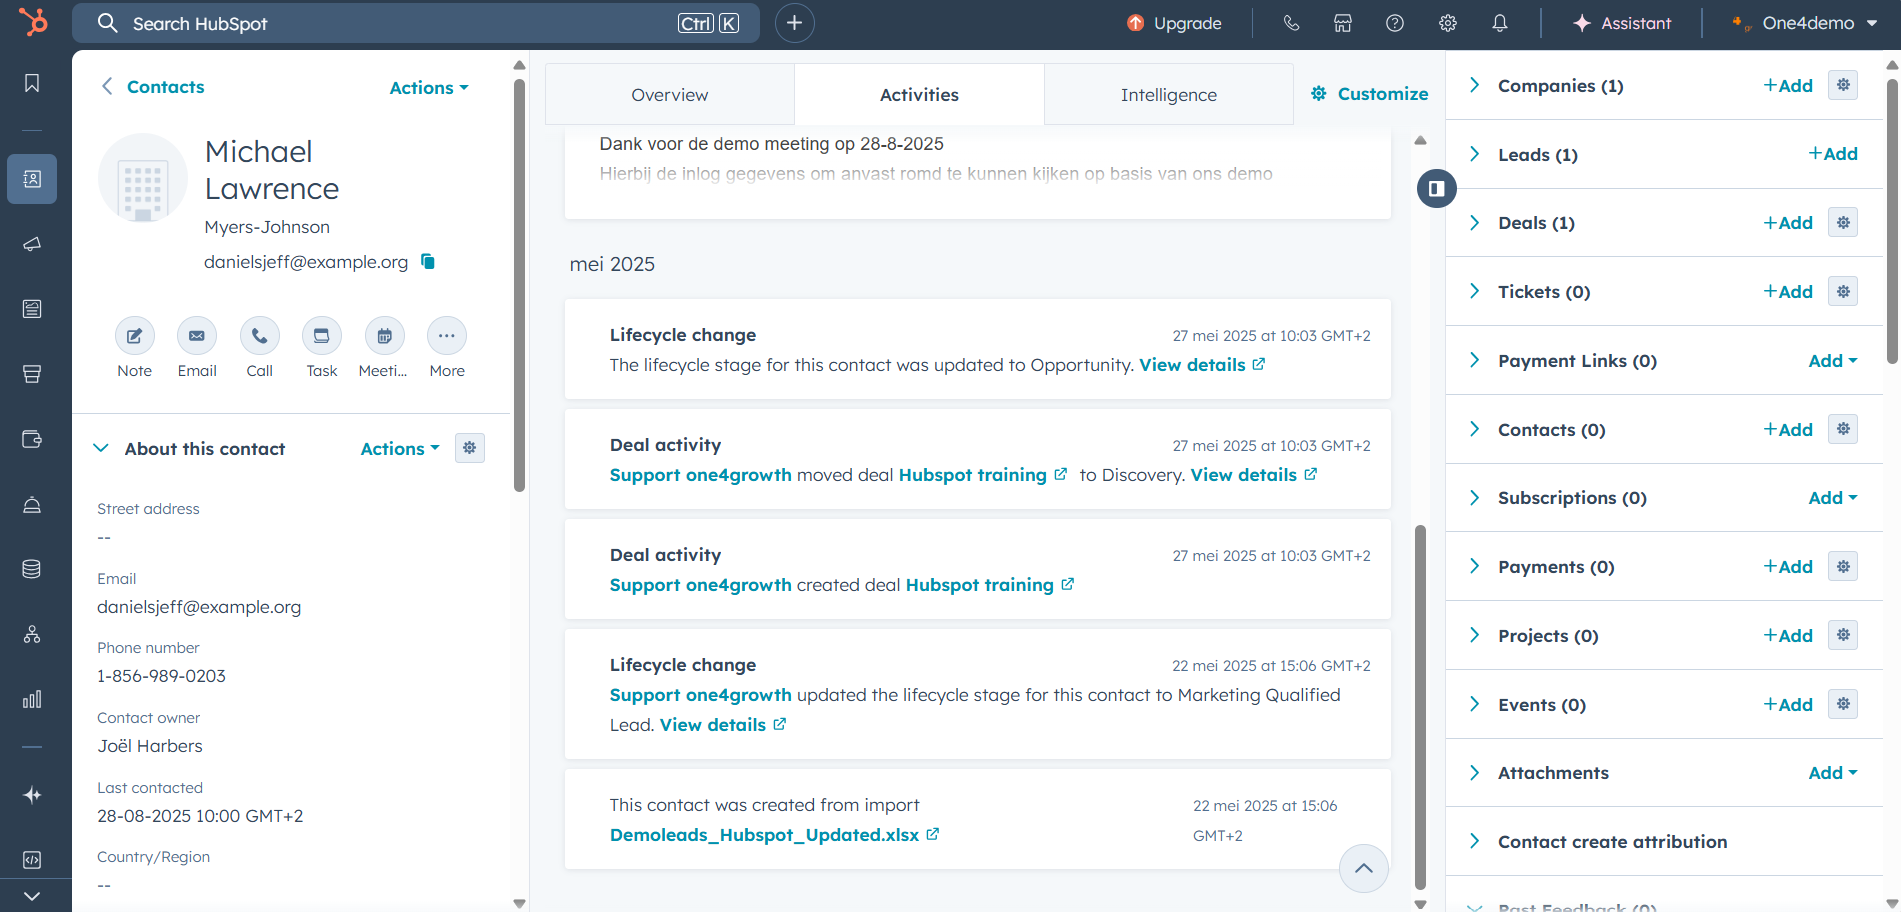Collapse the right sidebar panel toggle
The height and width of the screenshot is (912, 1901).
(1436, 188)
